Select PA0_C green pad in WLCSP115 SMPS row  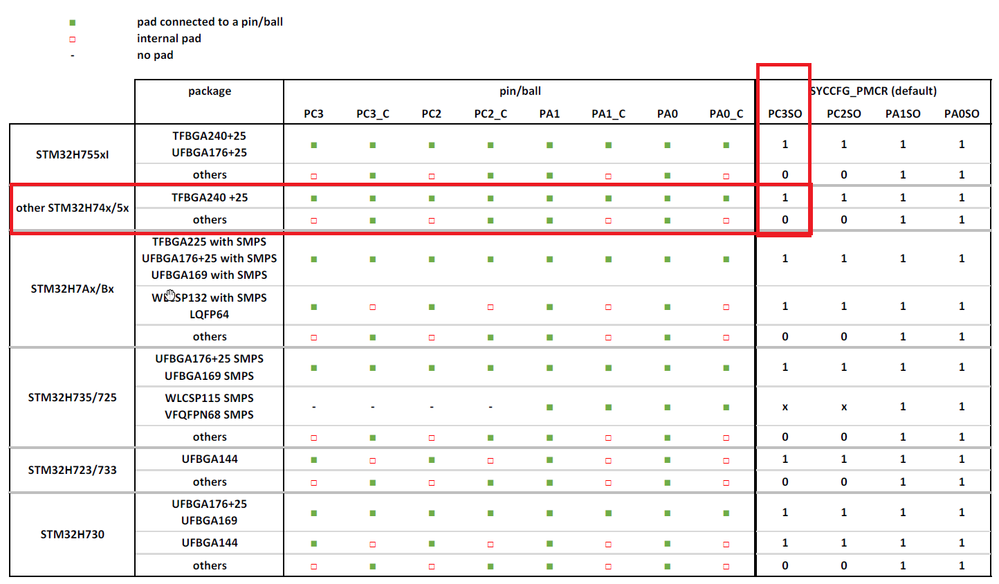[726, 407]
